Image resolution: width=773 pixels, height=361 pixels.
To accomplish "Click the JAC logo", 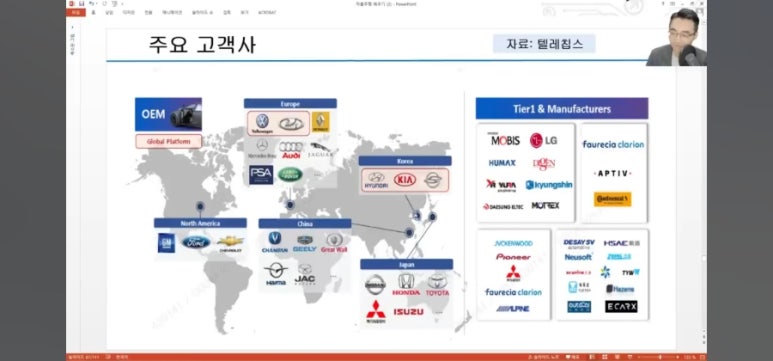I will tap(305, 275).
